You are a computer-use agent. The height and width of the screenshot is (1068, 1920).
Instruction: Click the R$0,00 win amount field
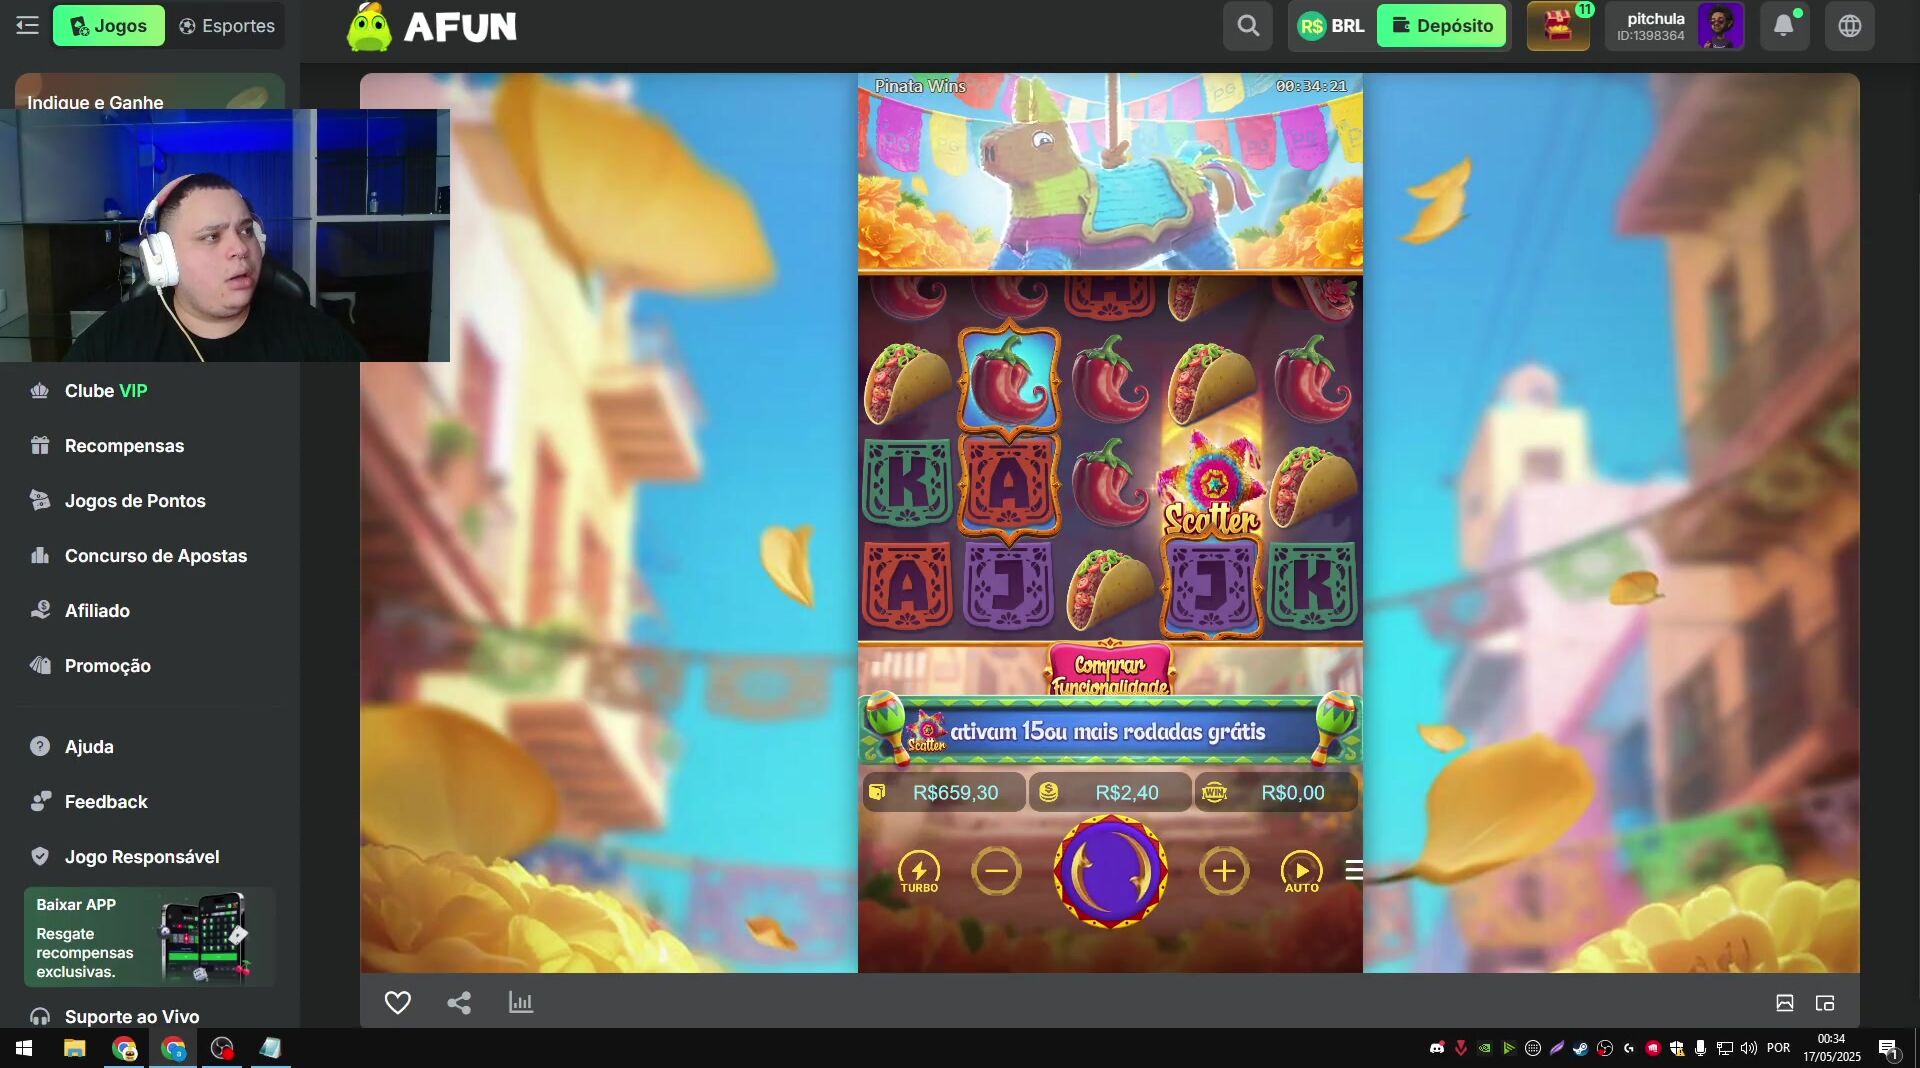click(1276, 793)
